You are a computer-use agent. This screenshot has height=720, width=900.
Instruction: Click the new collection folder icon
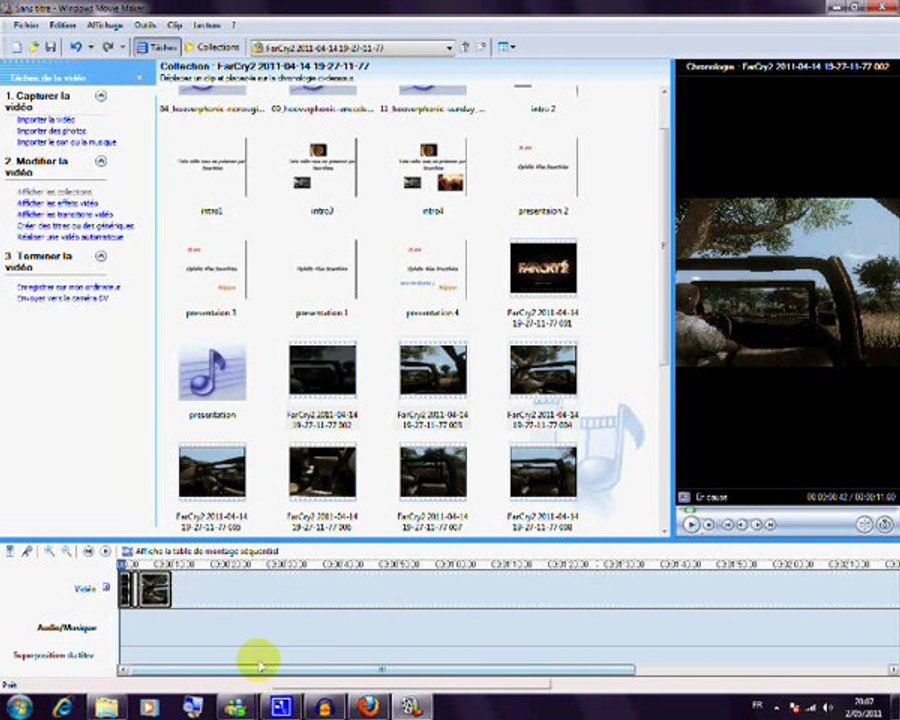481,47
